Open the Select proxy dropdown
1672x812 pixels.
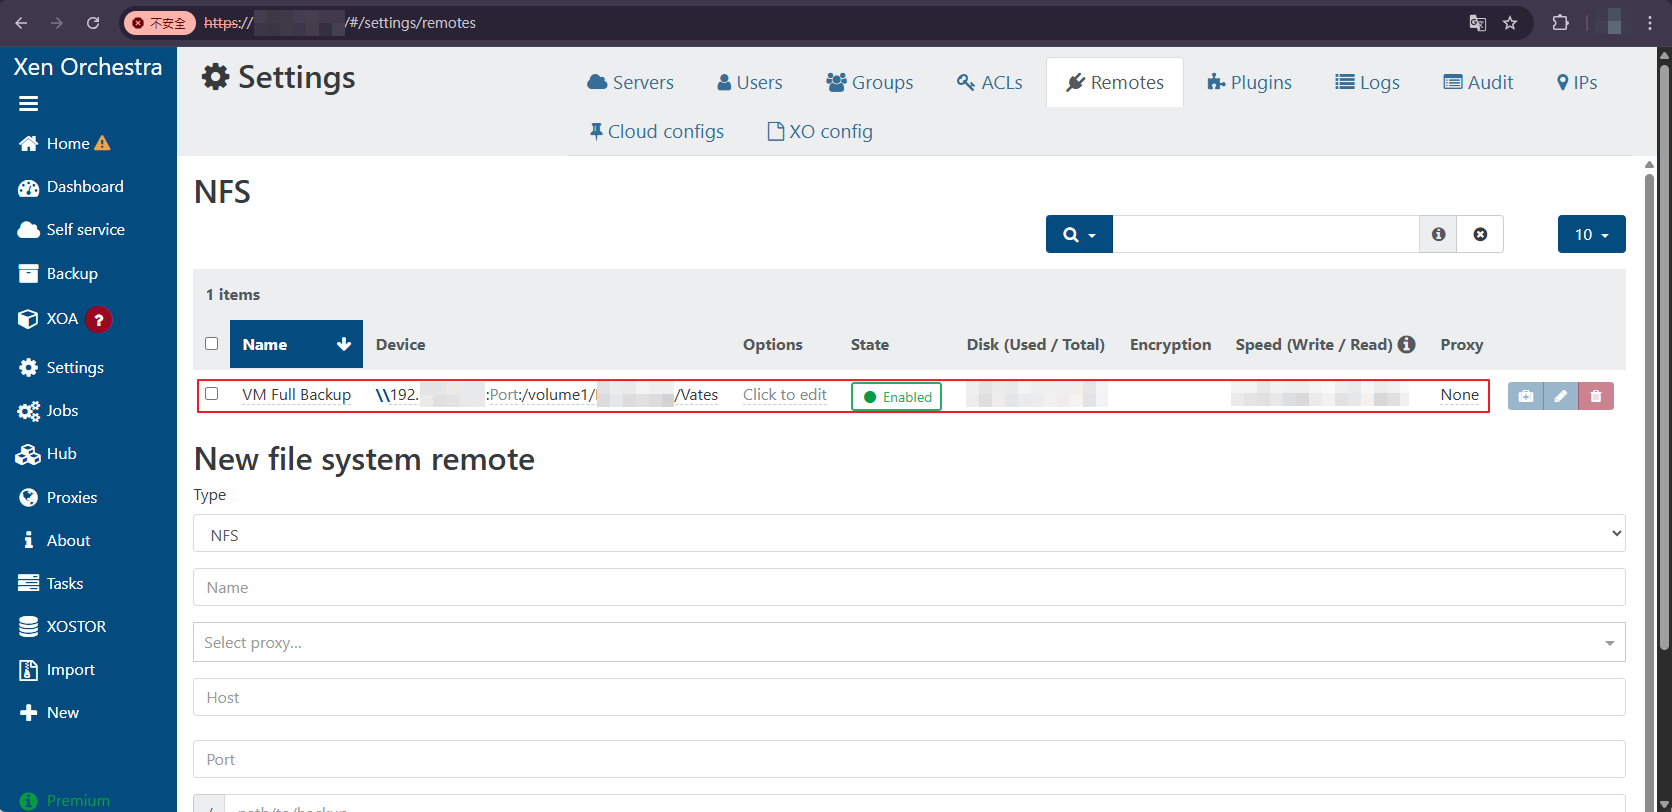(x=909, y=642)
